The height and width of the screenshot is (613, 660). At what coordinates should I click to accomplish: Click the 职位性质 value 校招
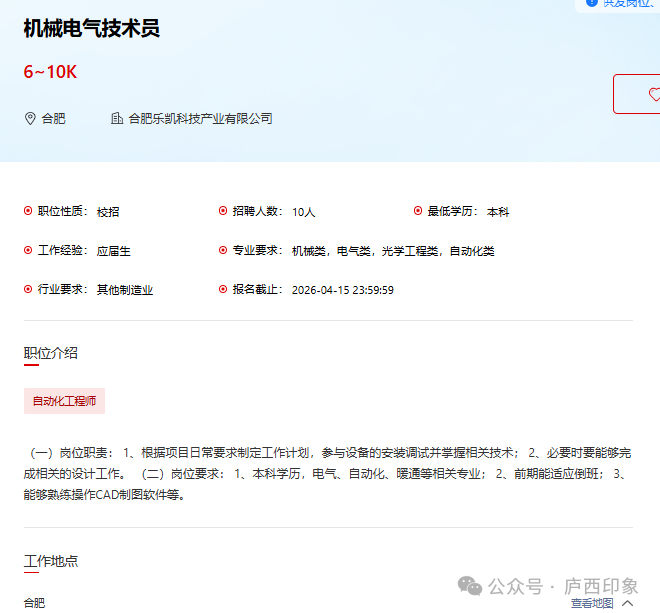pyautogui.click(x=108, y=212)
